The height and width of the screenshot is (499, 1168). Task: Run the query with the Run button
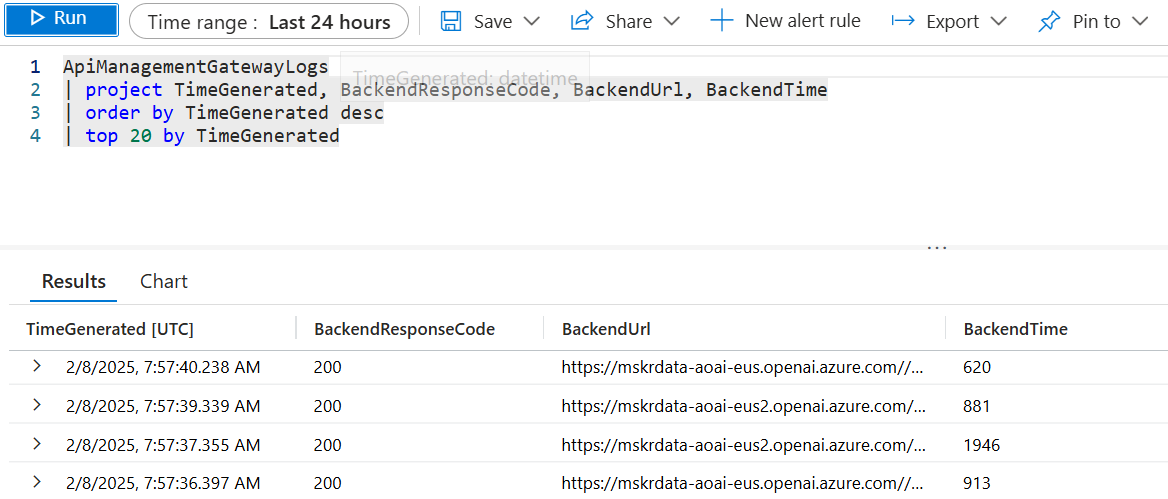(x=60, y=20)
